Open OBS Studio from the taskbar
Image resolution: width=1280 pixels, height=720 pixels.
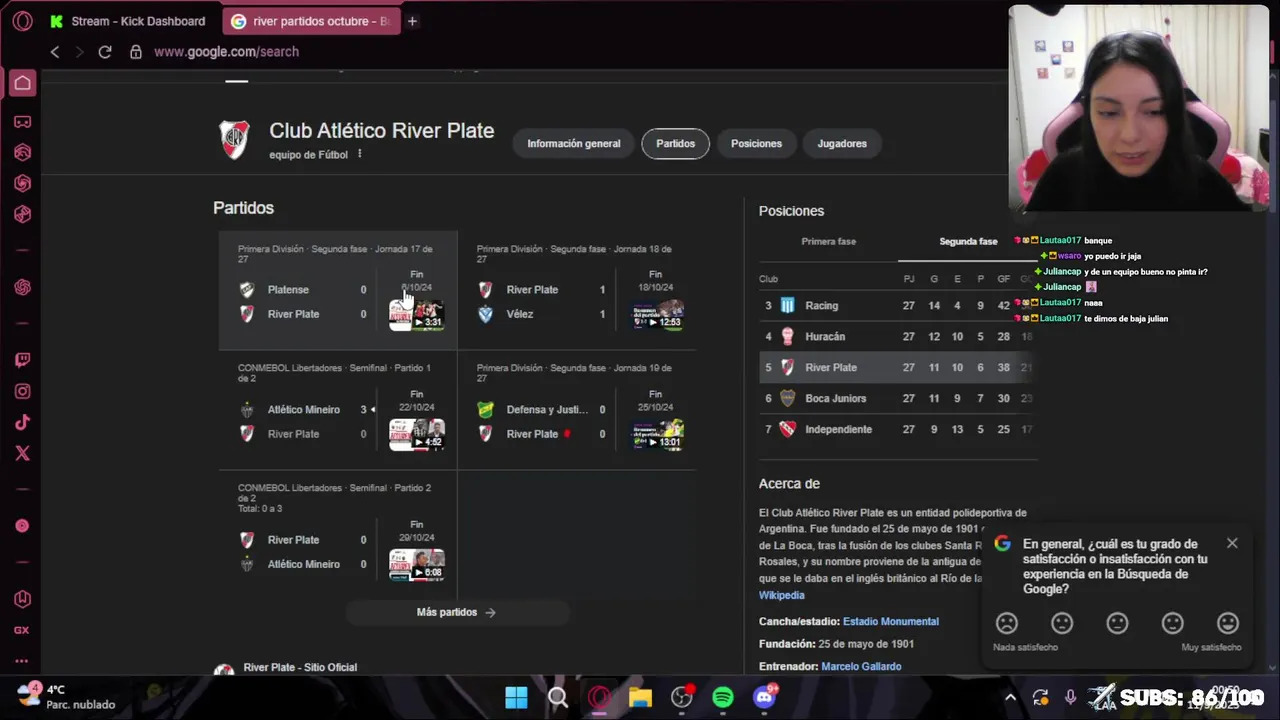[682, 697]
